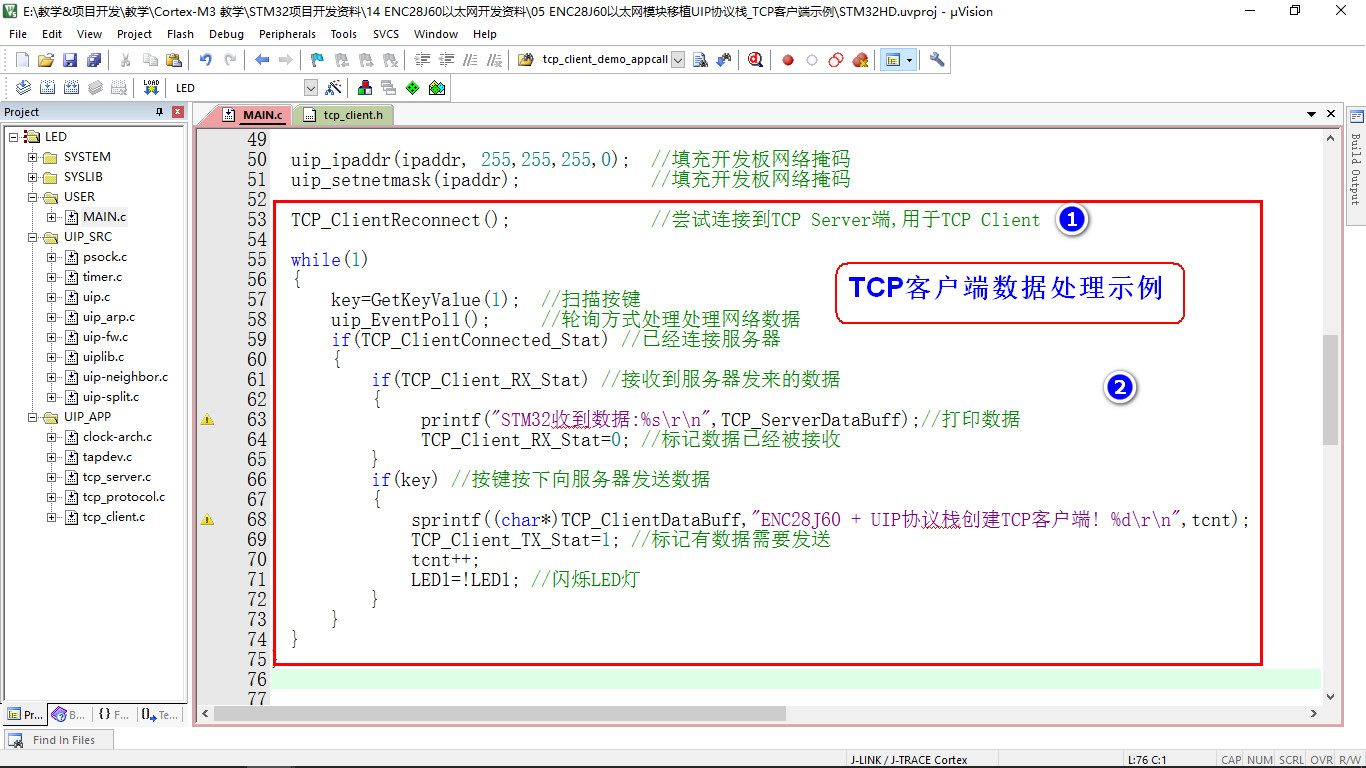The width and height of the screenshot is (1366, 768).
Task: Click the editor vertical scrollbar thumb
Action: coord(1330,389)
